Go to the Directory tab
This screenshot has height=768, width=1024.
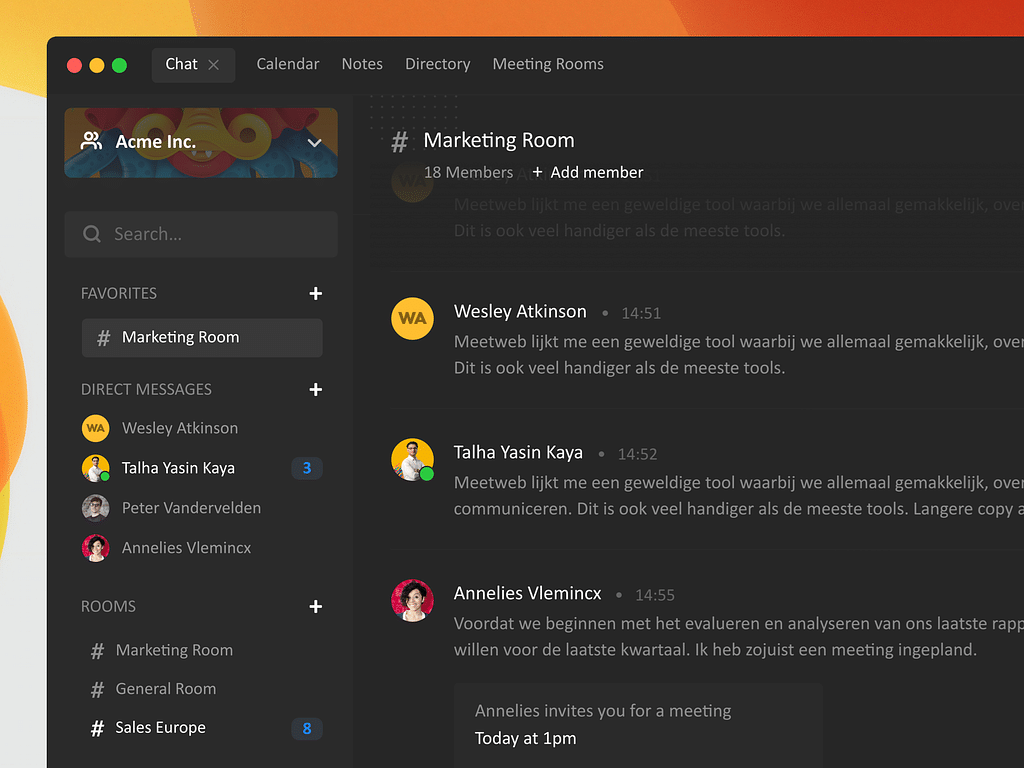437,64
